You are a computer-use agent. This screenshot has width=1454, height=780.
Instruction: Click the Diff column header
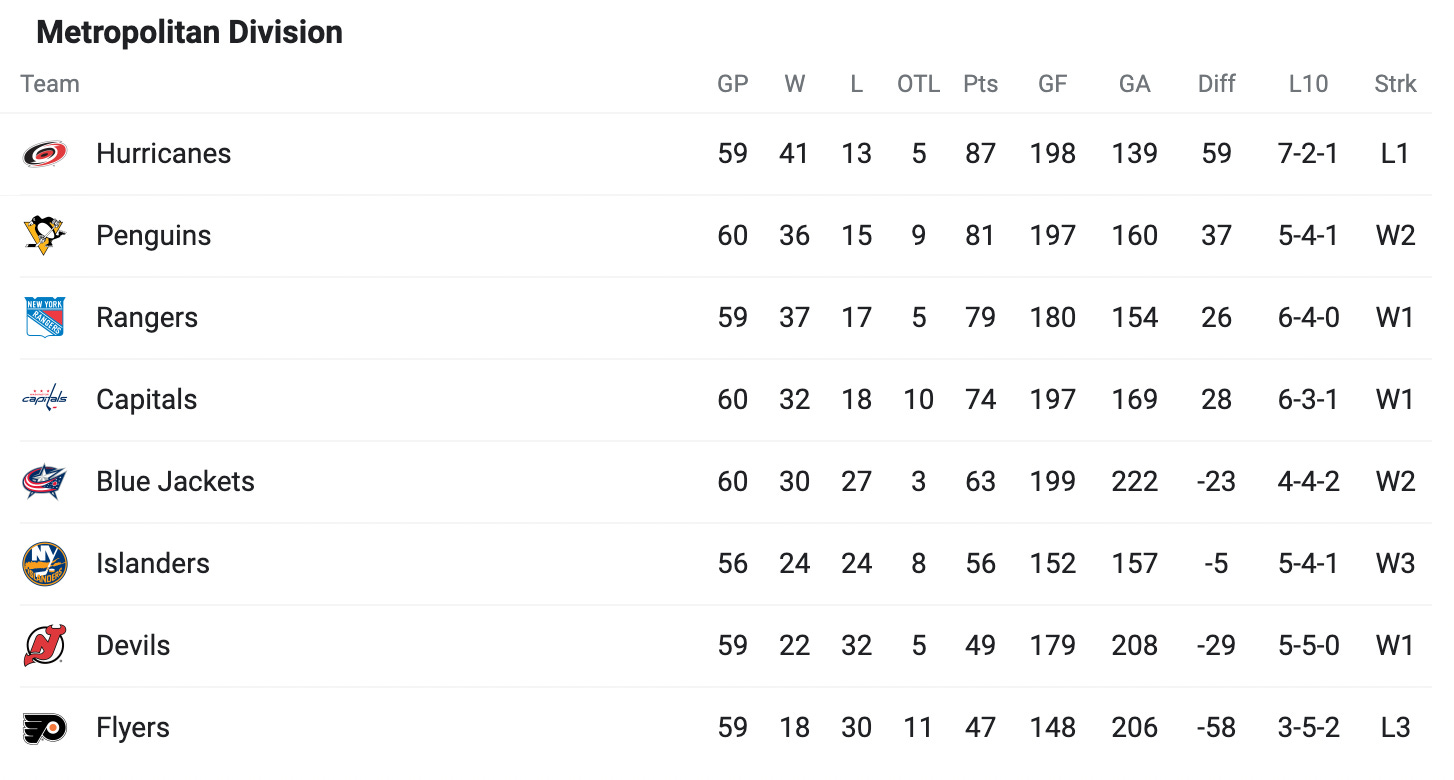(x=1217, y=84)
